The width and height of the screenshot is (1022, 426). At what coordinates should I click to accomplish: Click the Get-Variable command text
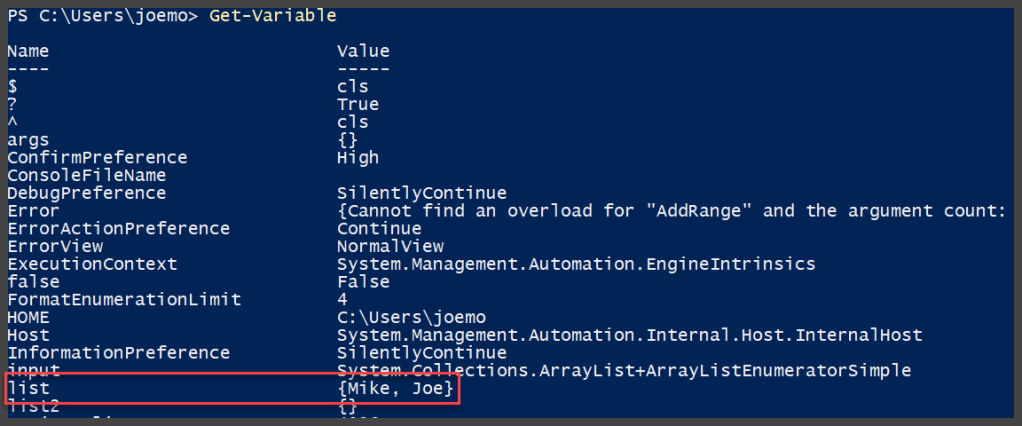(272, 16)
